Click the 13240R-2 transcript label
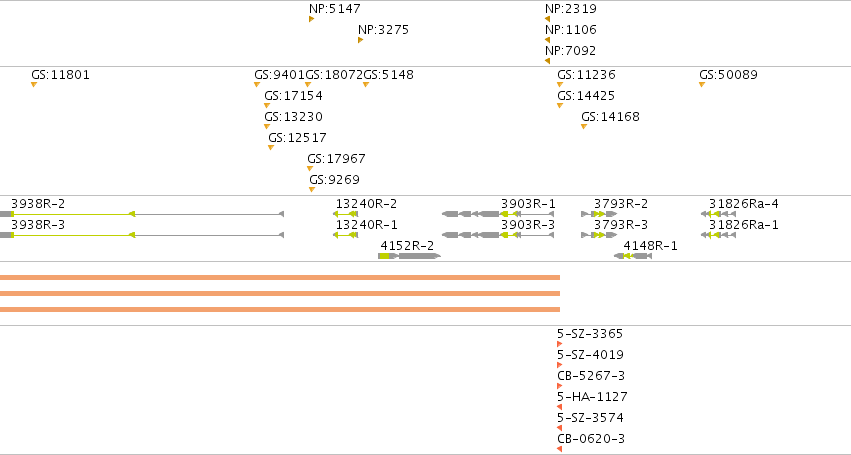 point(366,204)
